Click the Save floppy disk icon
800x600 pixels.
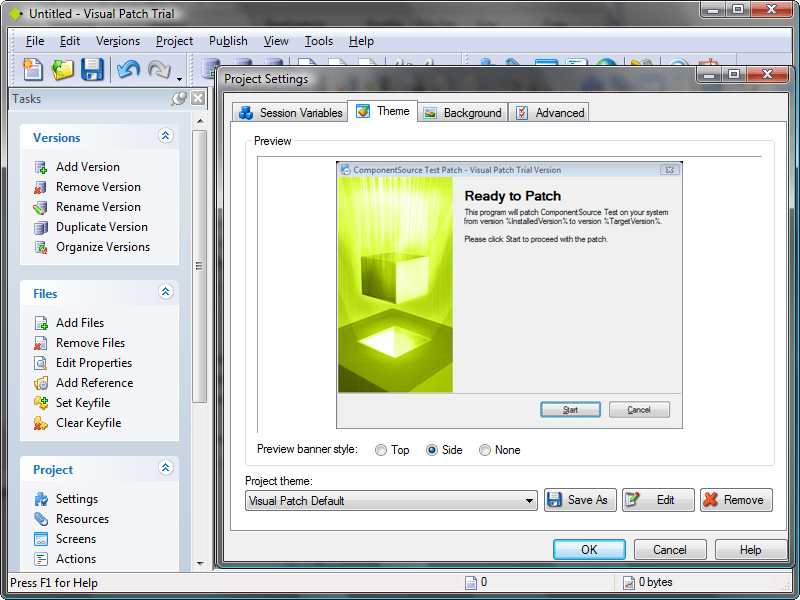point(93,69)
